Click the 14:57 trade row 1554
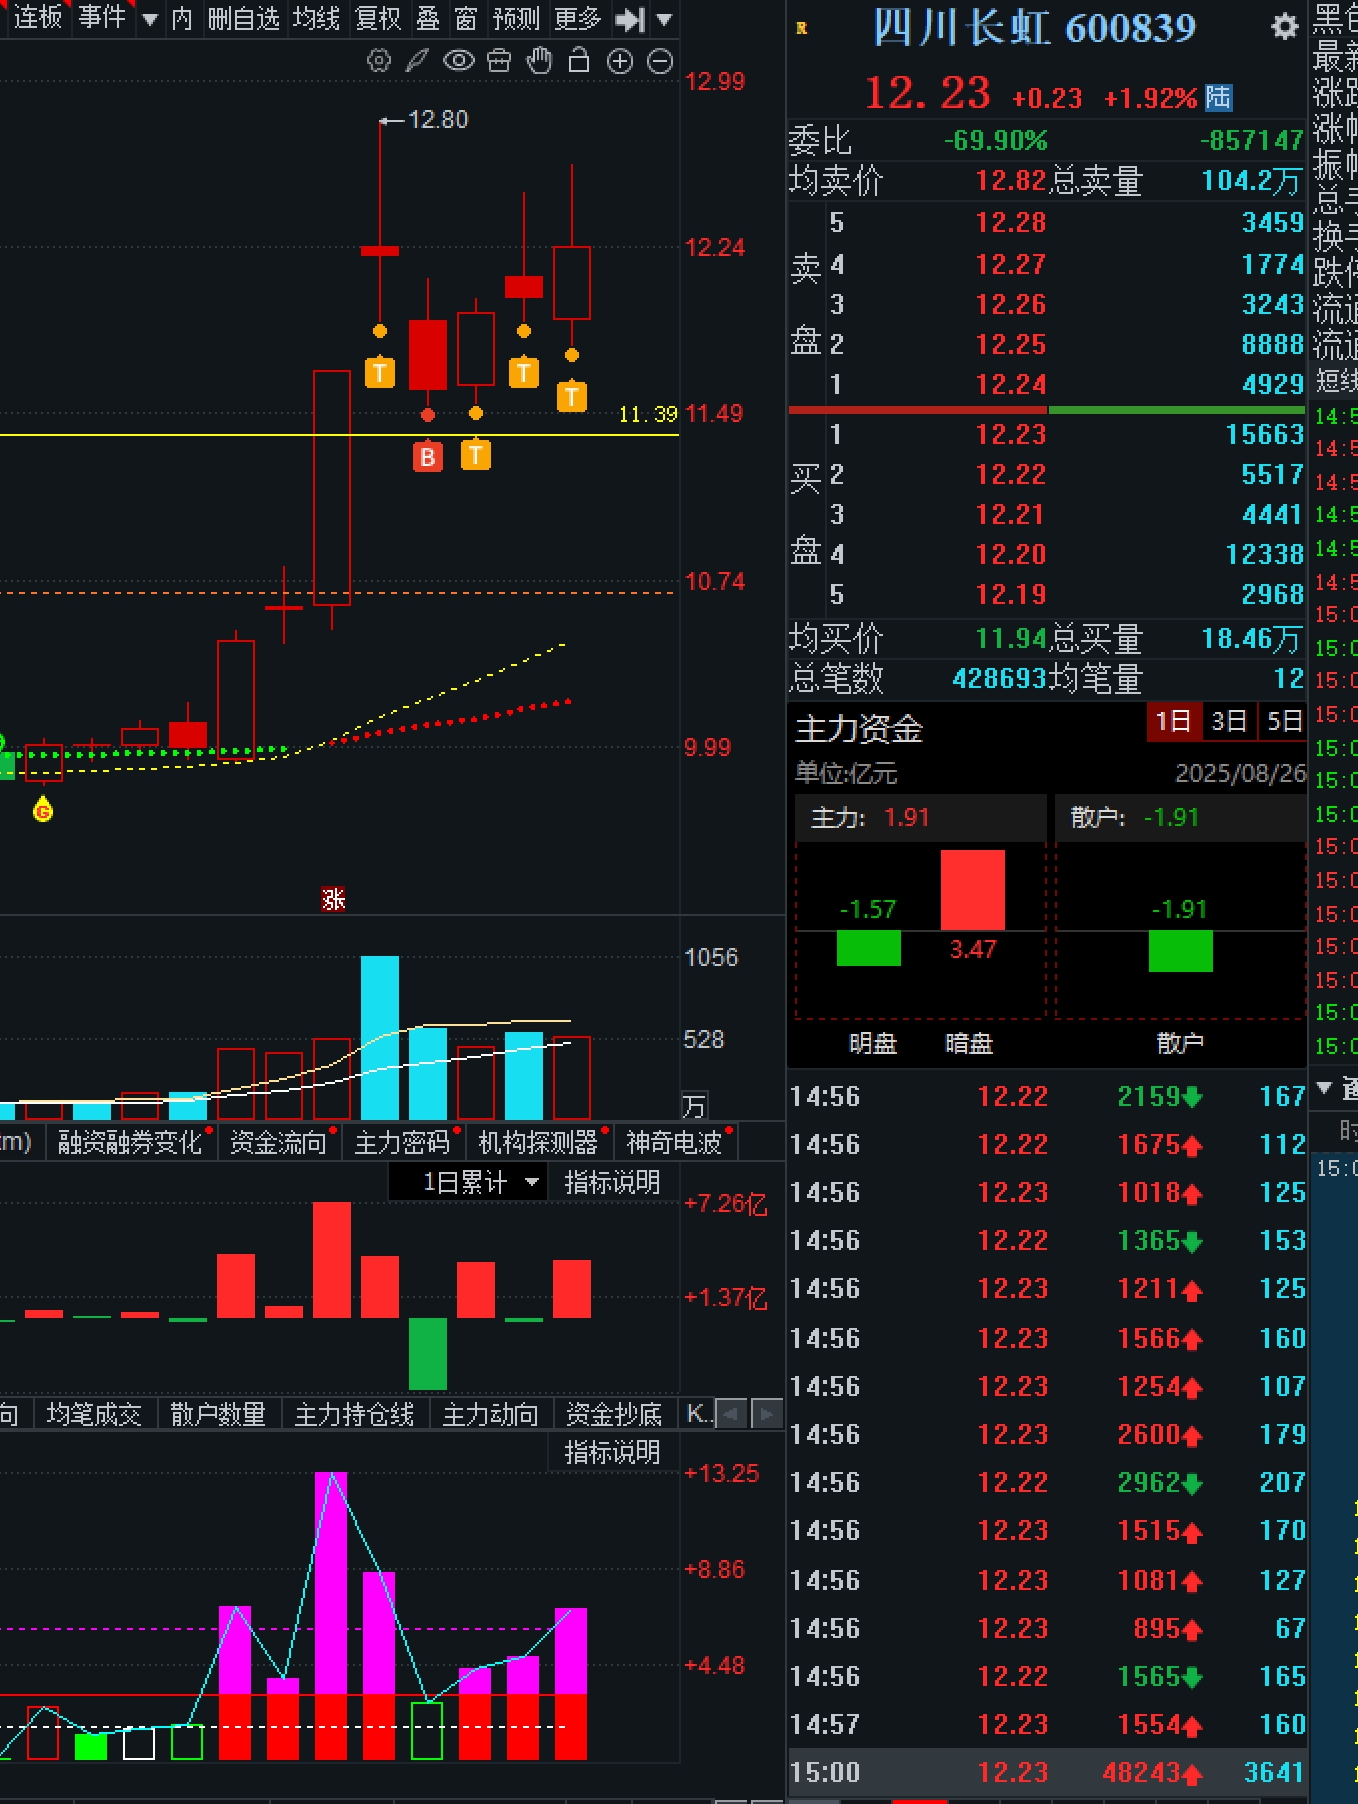 [x=1047, y=1725]
